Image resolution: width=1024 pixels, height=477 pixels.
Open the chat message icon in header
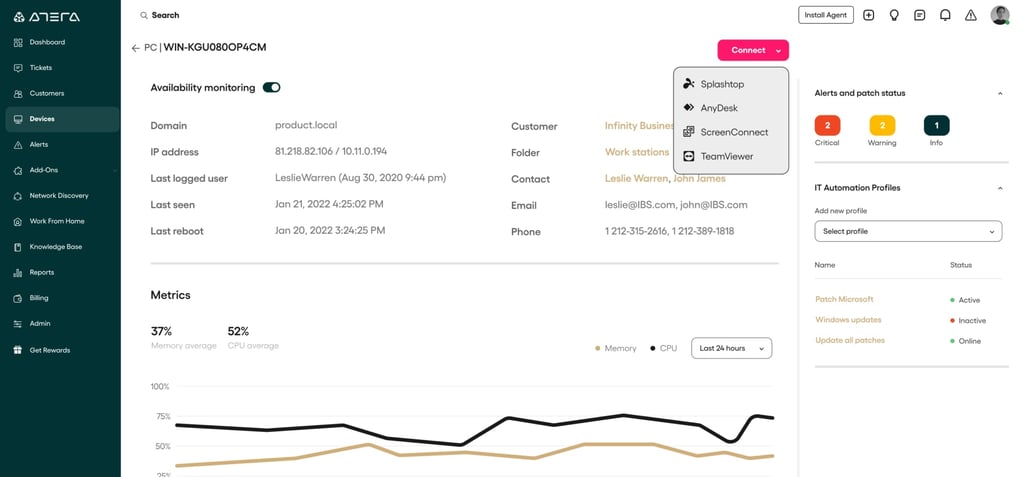(x=919, y=15)
